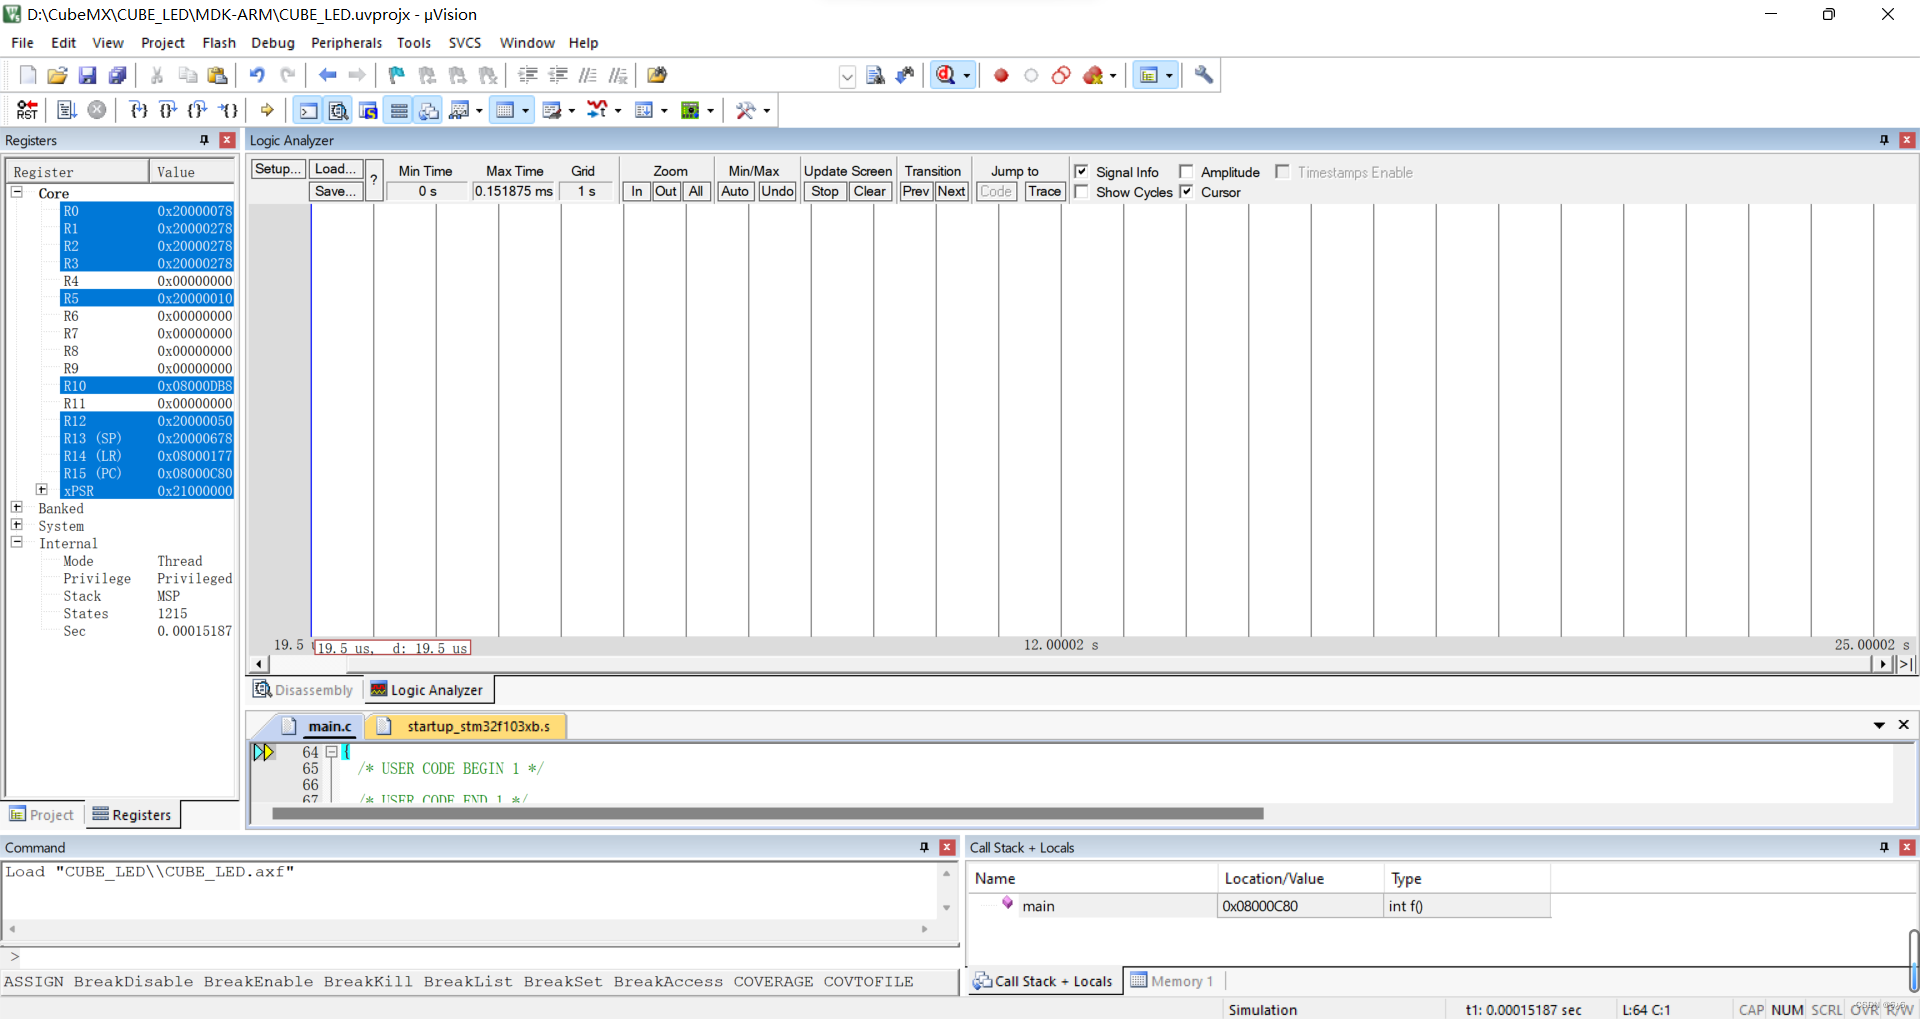Open the Flash menu
Image resolution: width=1920 pixels, height=1019 pixels.
219,43
